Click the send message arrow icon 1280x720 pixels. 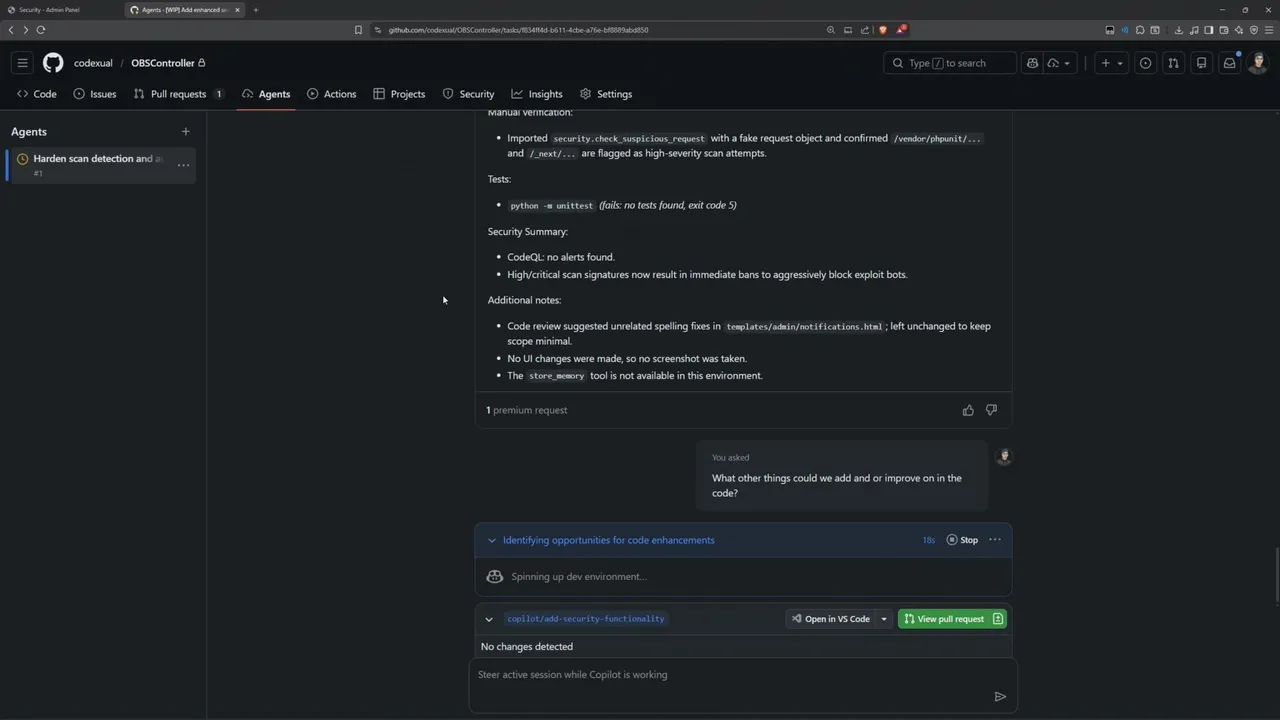pos(1000,696)
